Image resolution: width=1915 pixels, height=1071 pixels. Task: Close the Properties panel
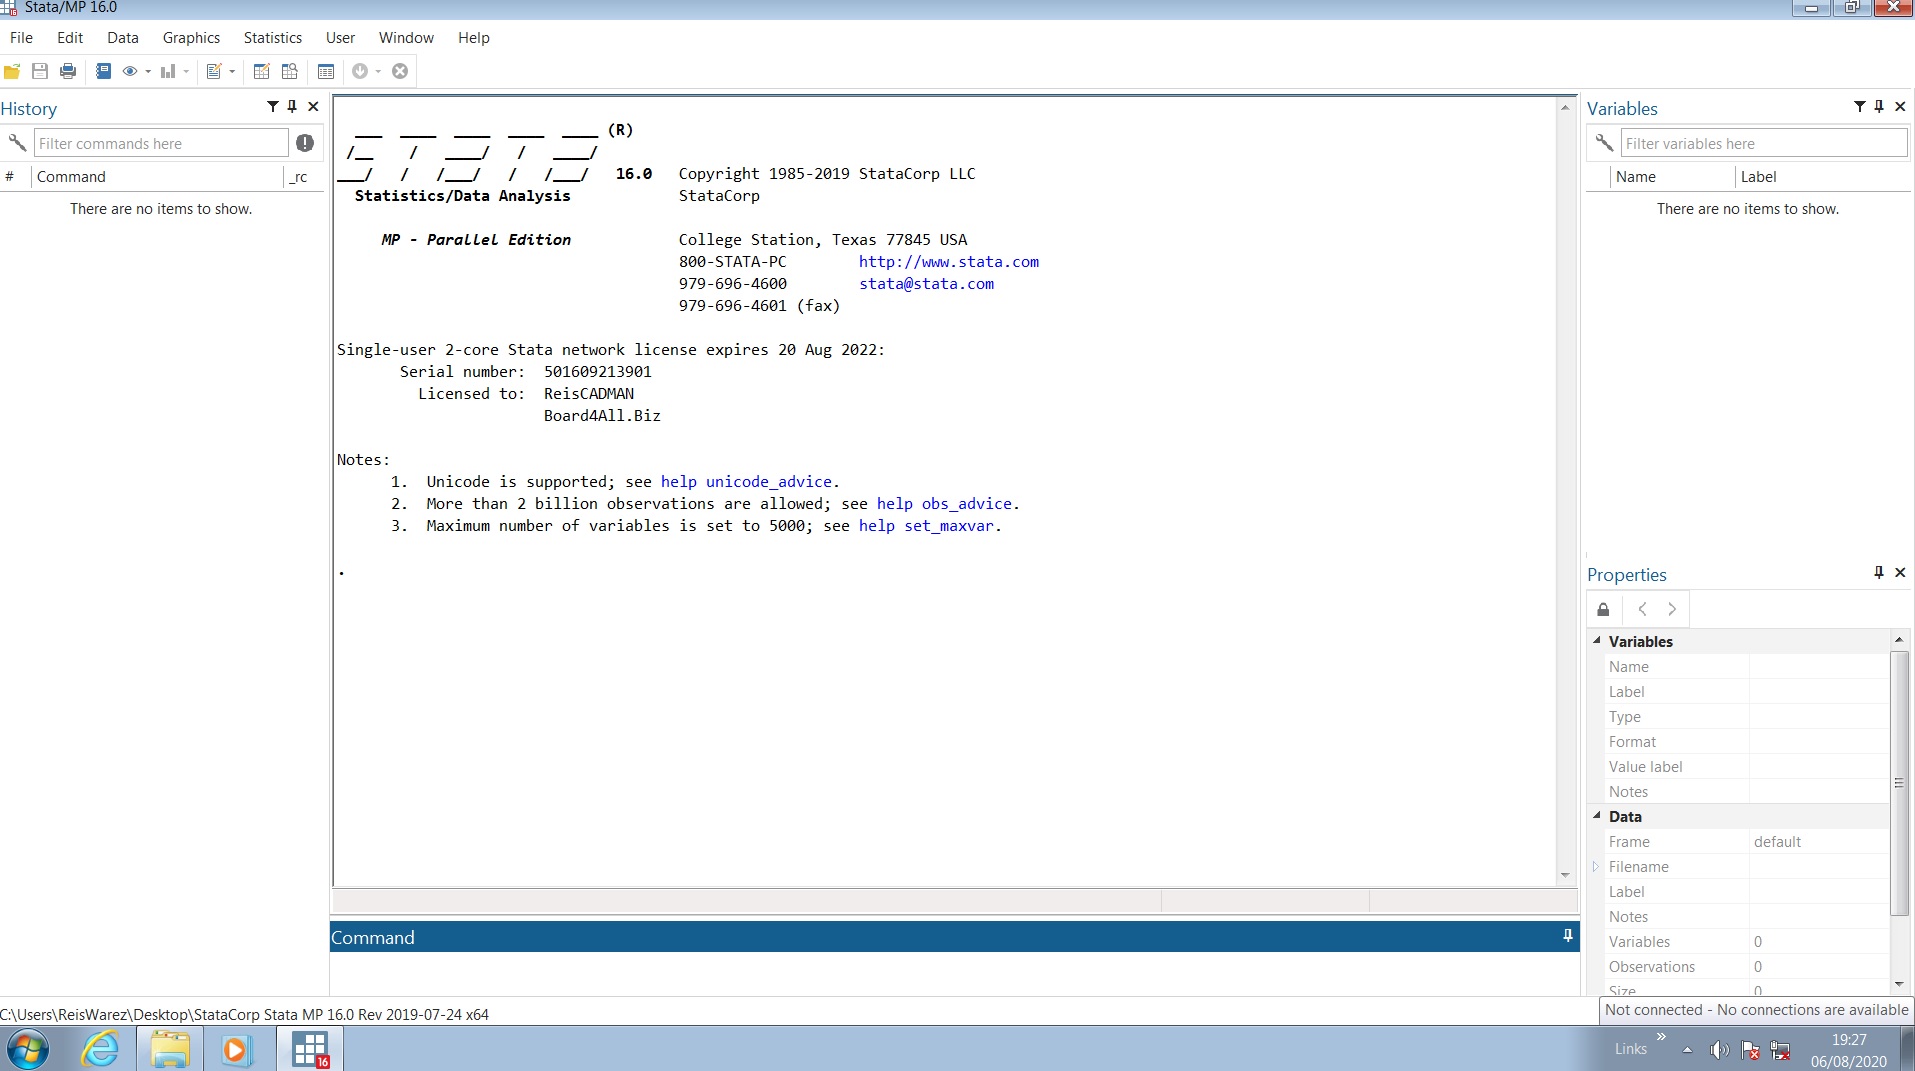[1900, 572]
